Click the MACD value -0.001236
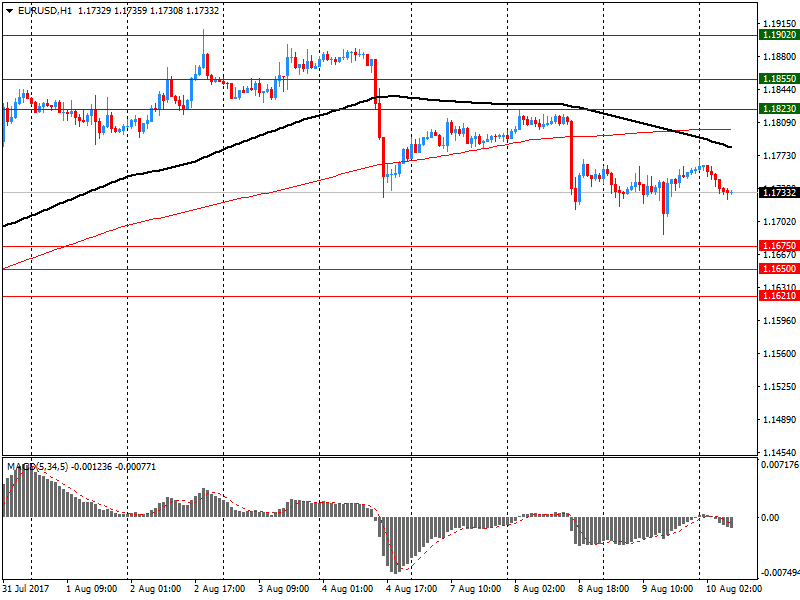The image size is (800, 600). pyautogui.click(x=91, y=467)
